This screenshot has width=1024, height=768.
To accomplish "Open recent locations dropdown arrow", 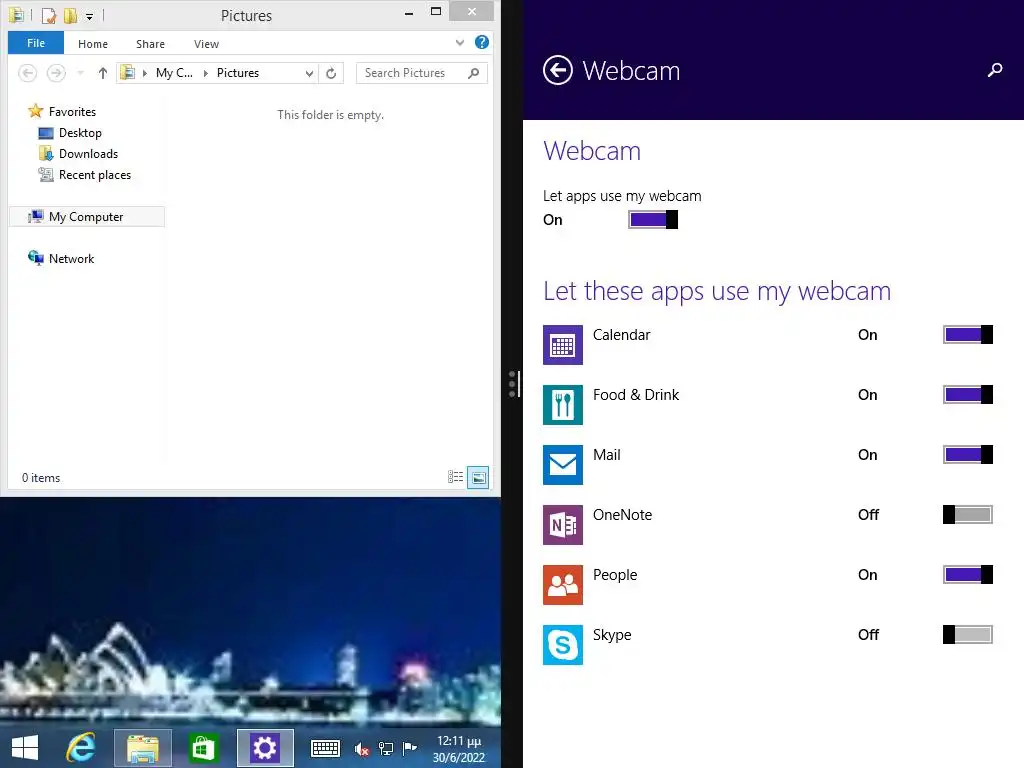I will click(x=80, y=73).
